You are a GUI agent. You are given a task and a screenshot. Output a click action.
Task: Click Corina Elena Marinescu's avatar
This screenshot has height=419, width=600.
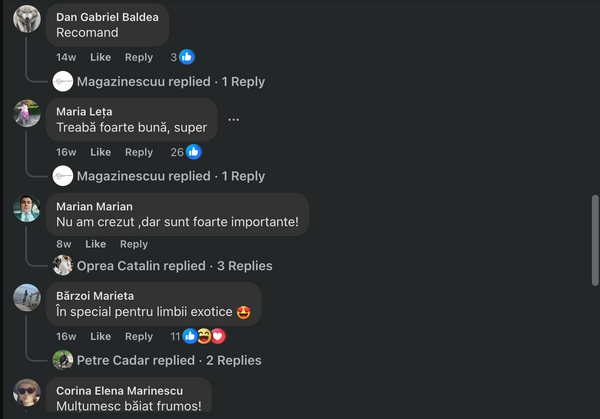28,393
